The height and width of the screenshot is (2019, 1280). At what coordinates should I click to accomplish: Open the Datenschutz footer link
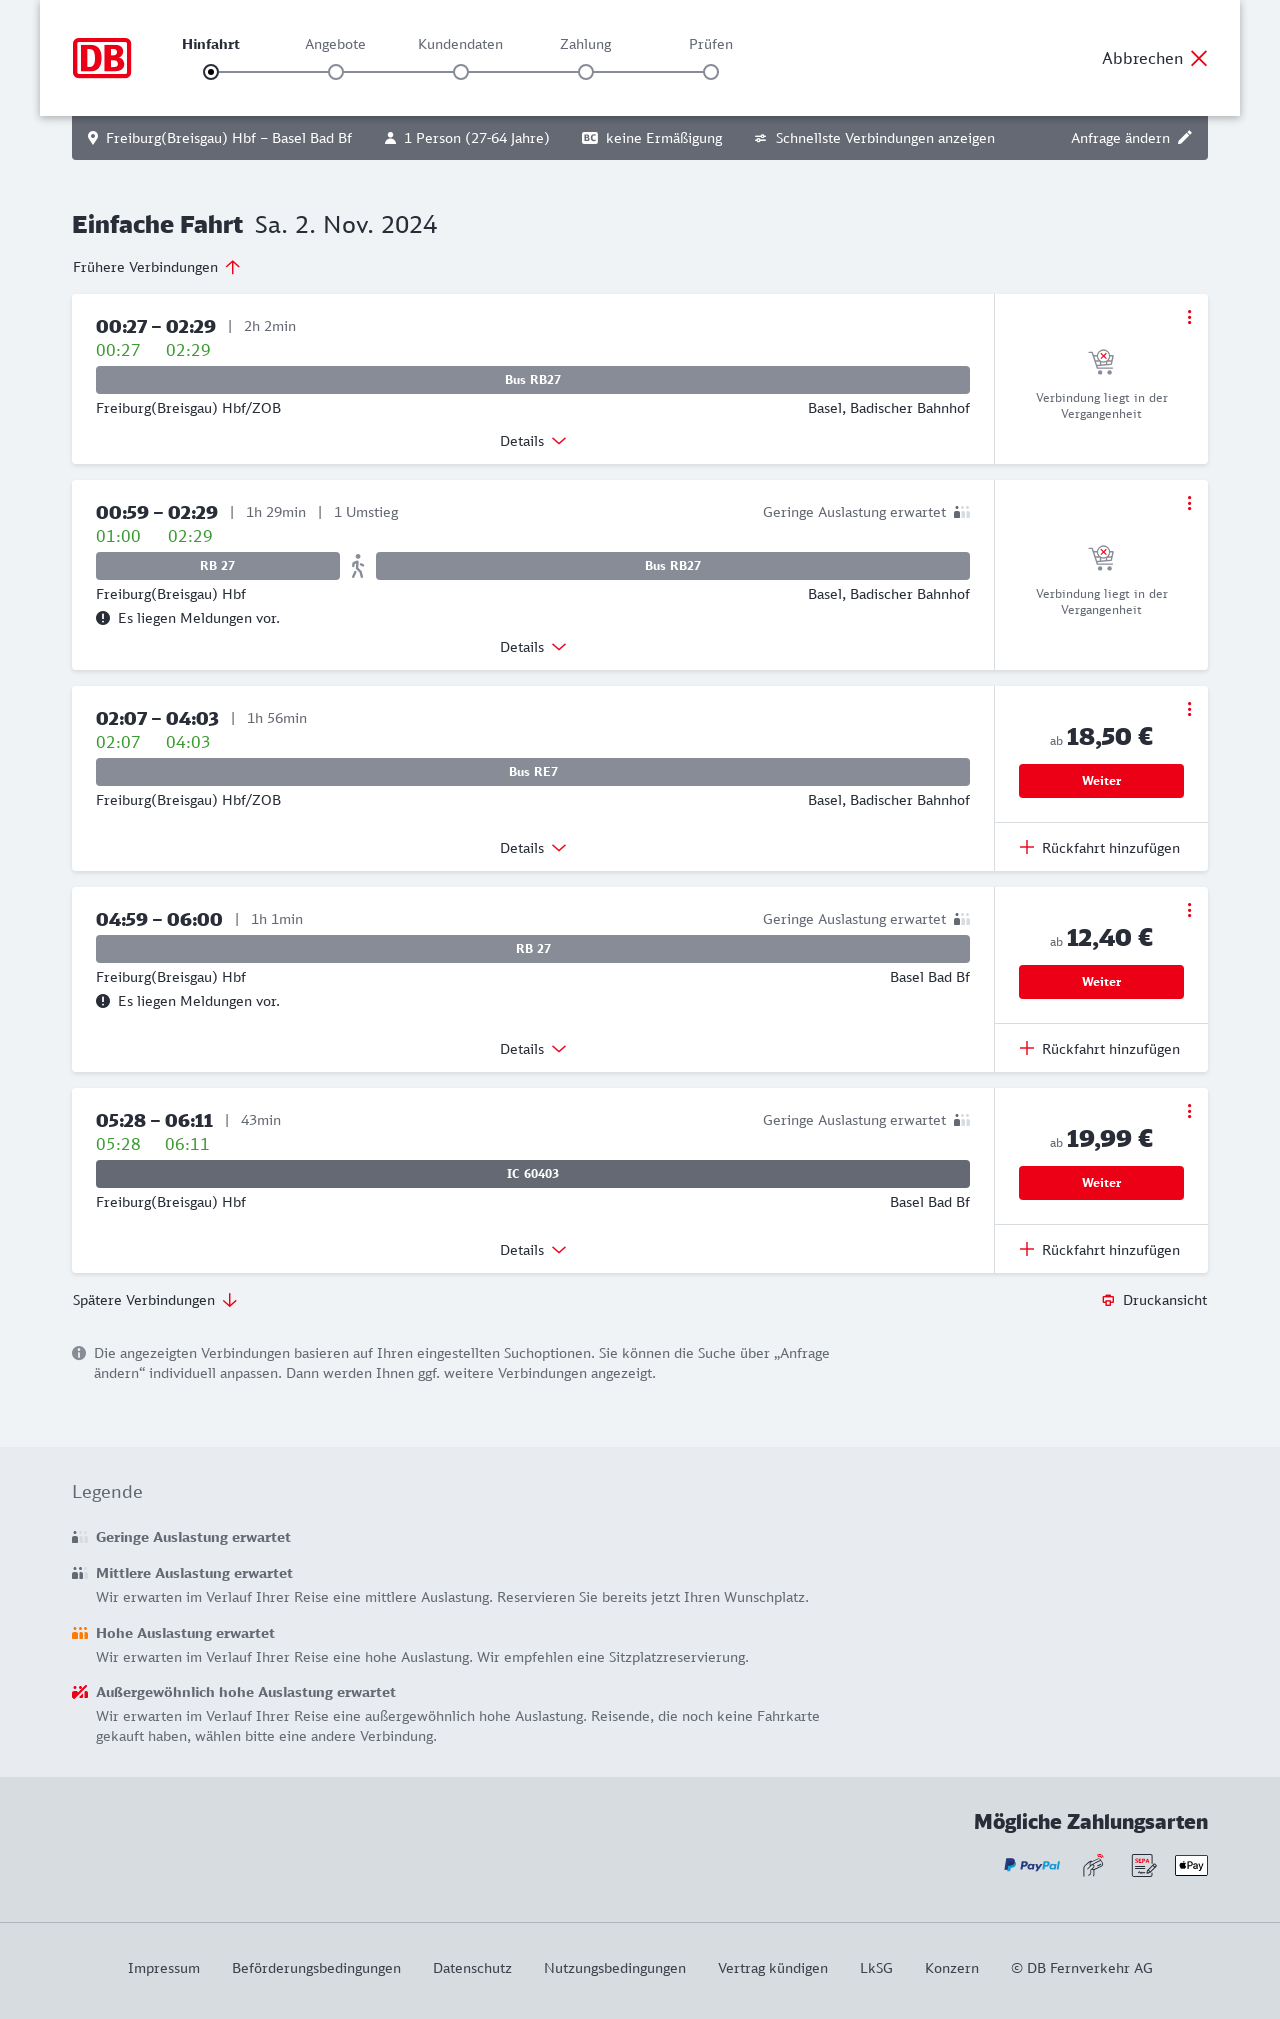tap(472, 1968)
